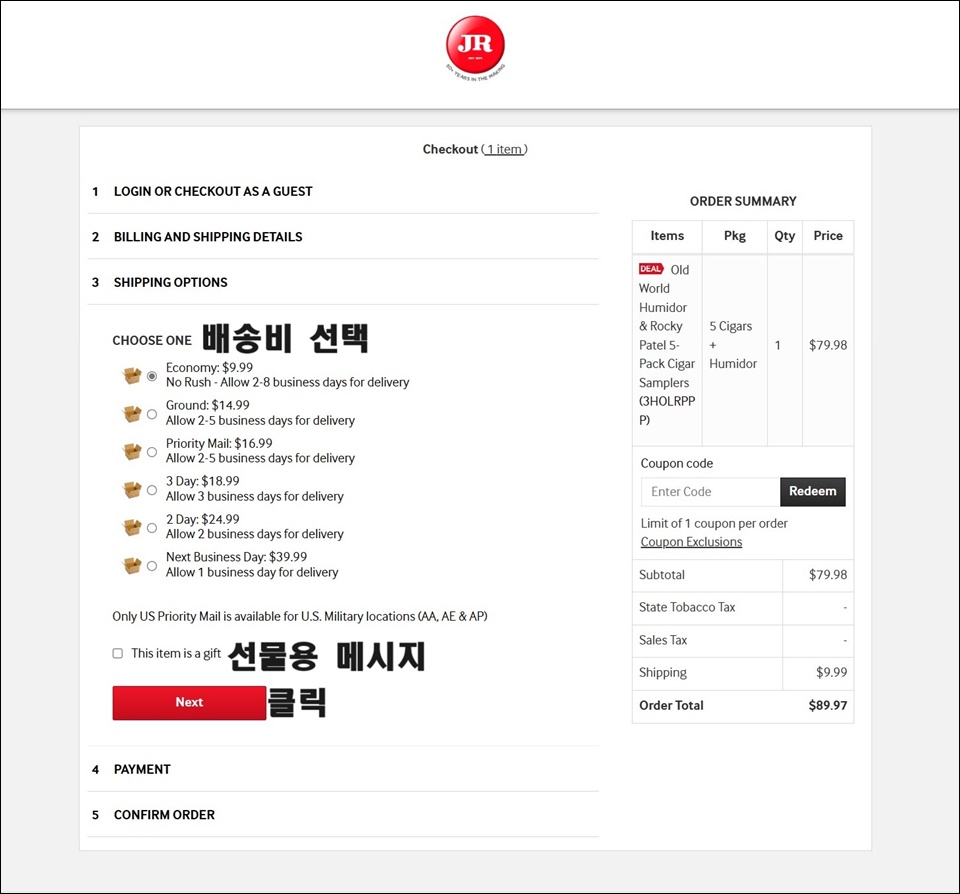This screenshot has height=894, width=960.
Task: Select the Economy $9.99 shipping radio button
Action: tap(152, 376)
